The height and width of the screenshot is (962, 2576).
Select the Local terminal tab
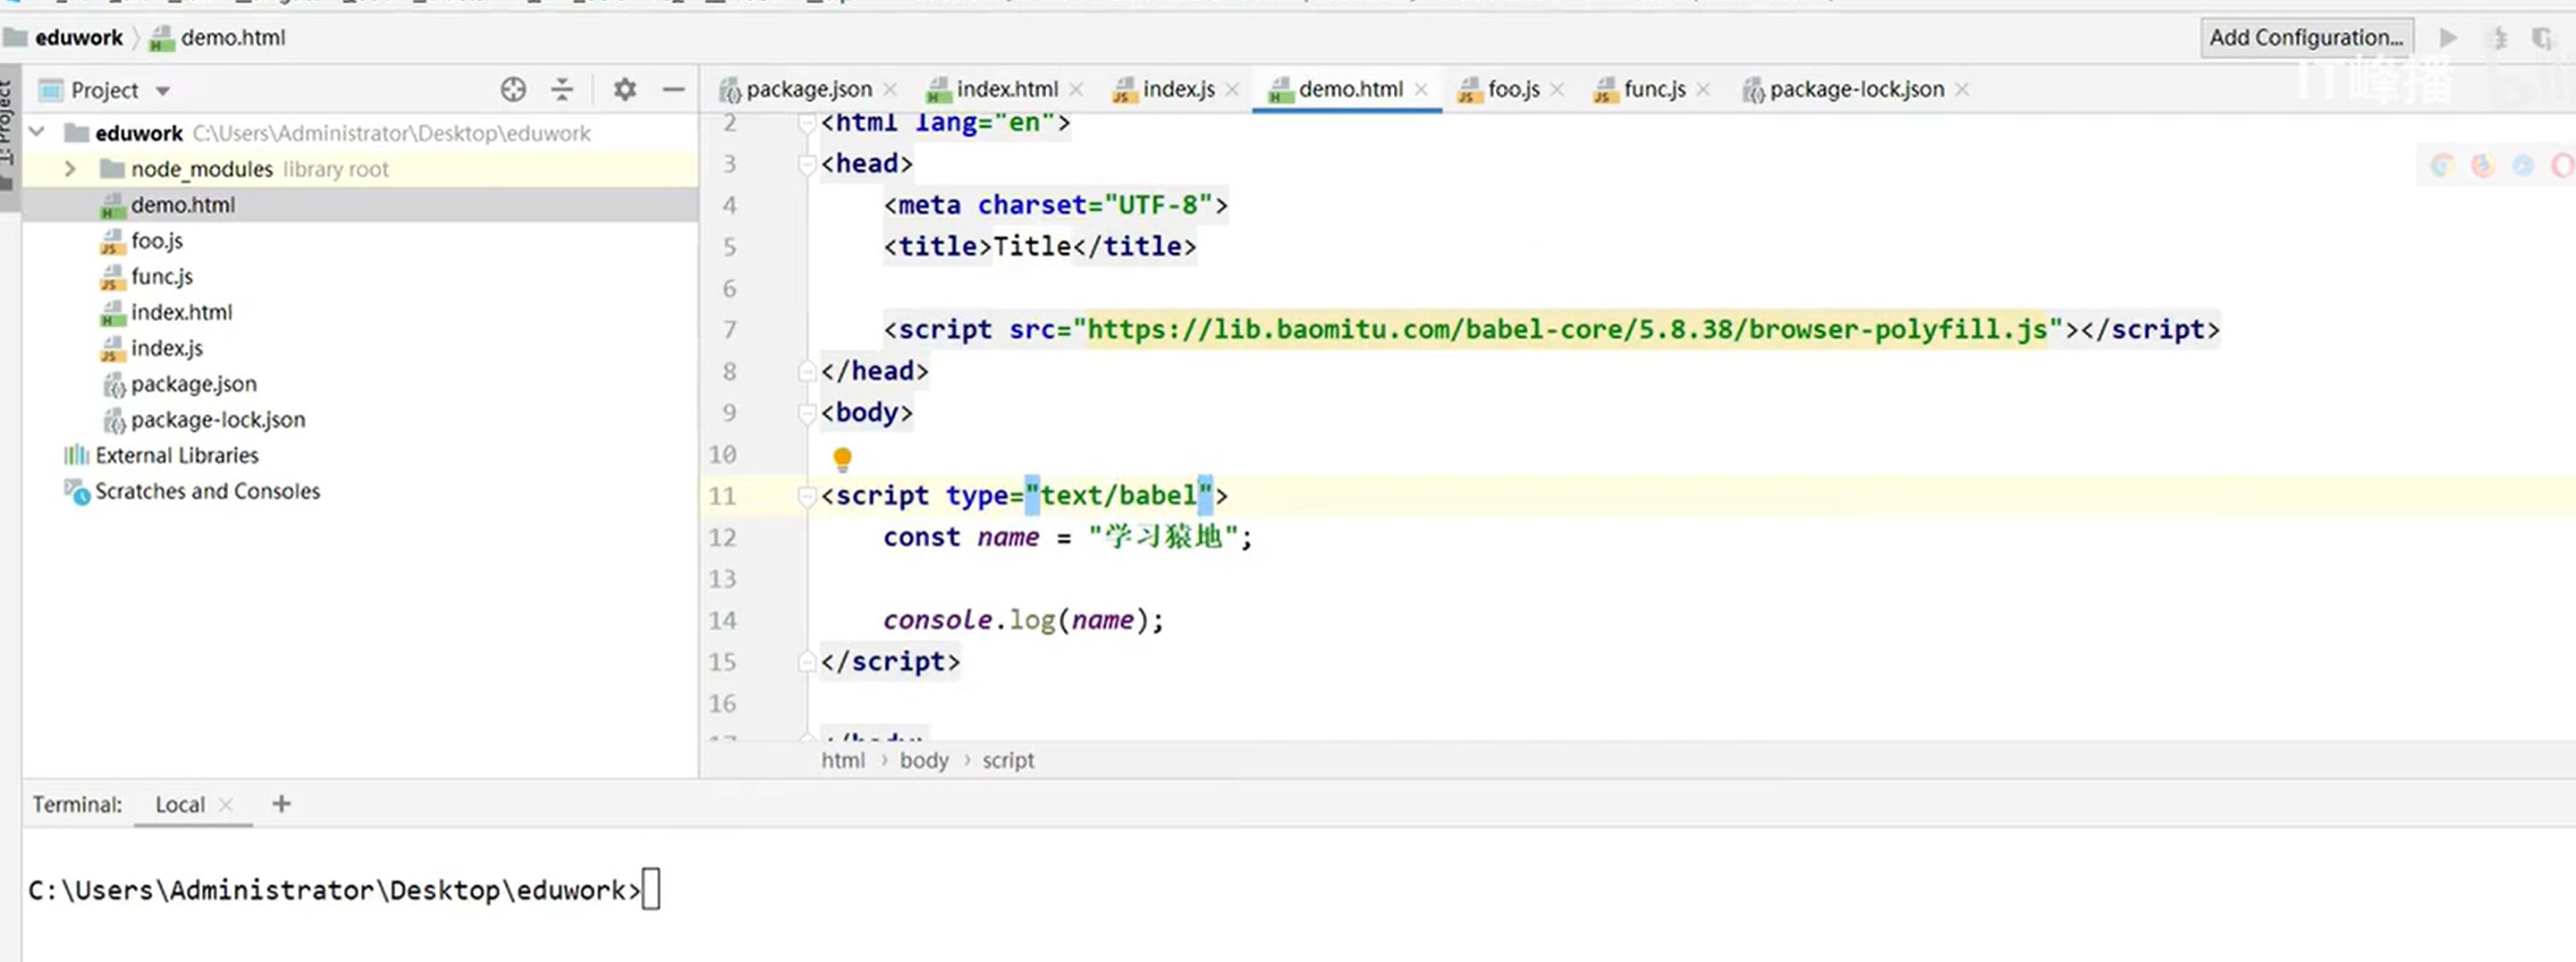click(x=180, y=805)
